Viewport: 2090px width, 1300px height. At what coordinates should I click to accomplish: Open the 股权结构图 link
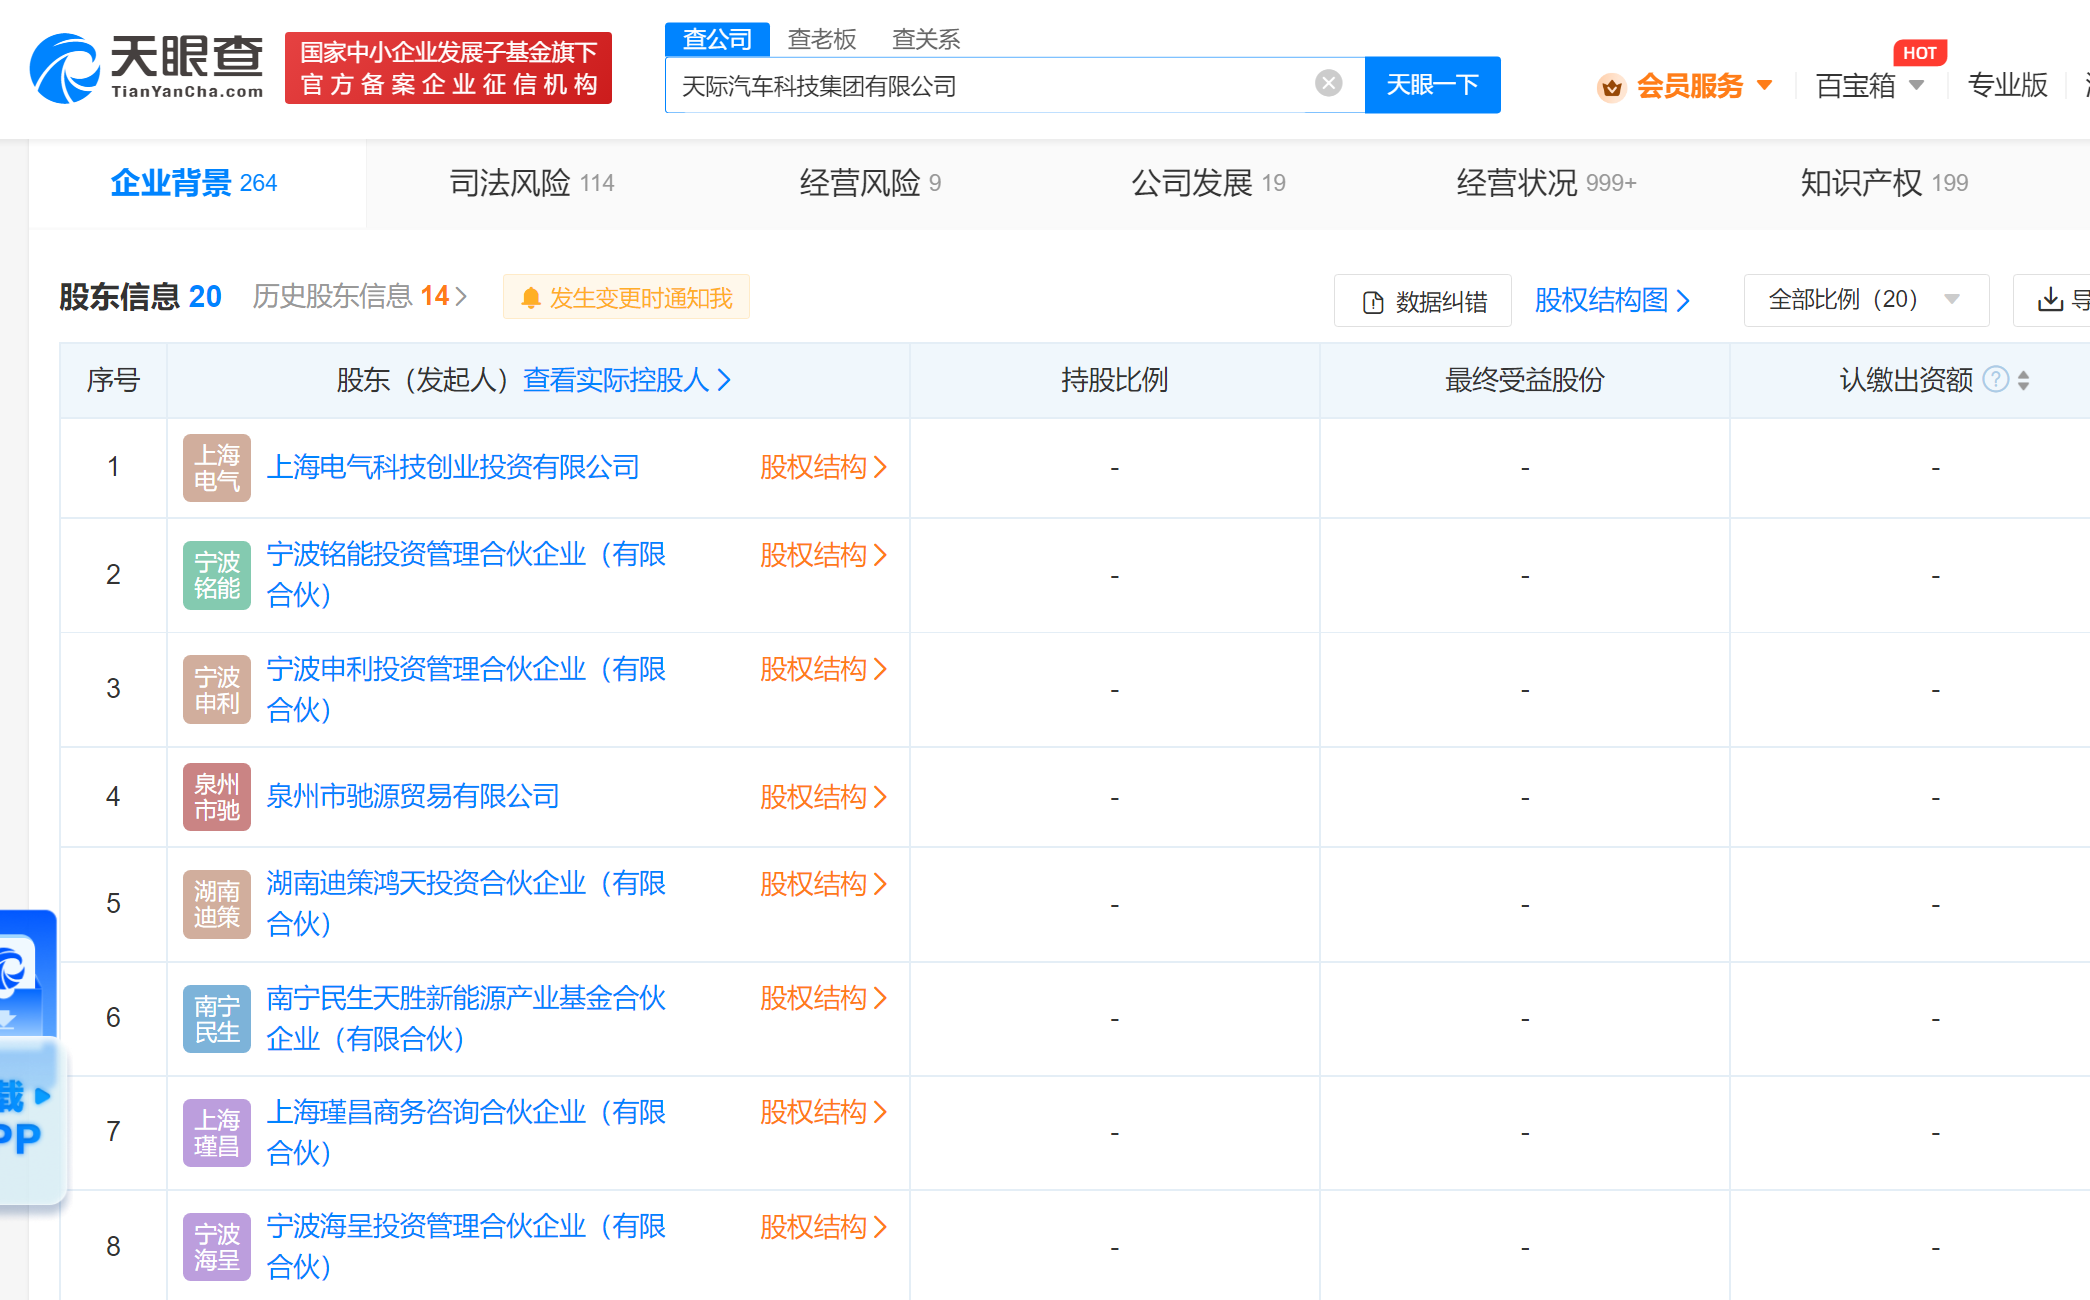point(1612,300)
